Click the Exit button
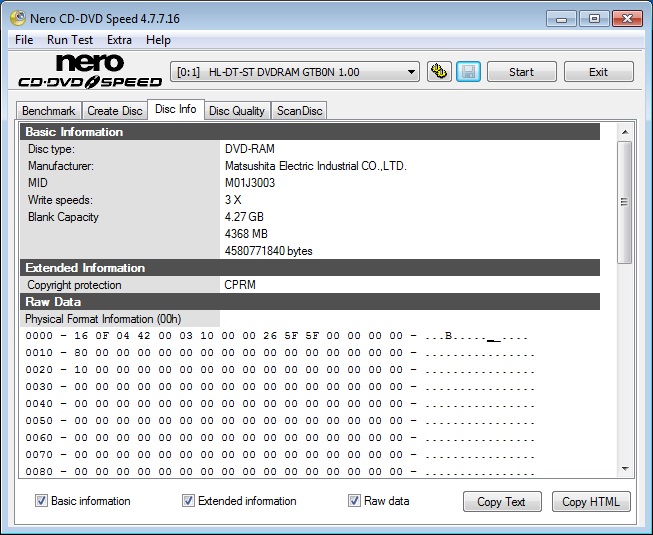 pyautogui.click(x=598, y=72)
